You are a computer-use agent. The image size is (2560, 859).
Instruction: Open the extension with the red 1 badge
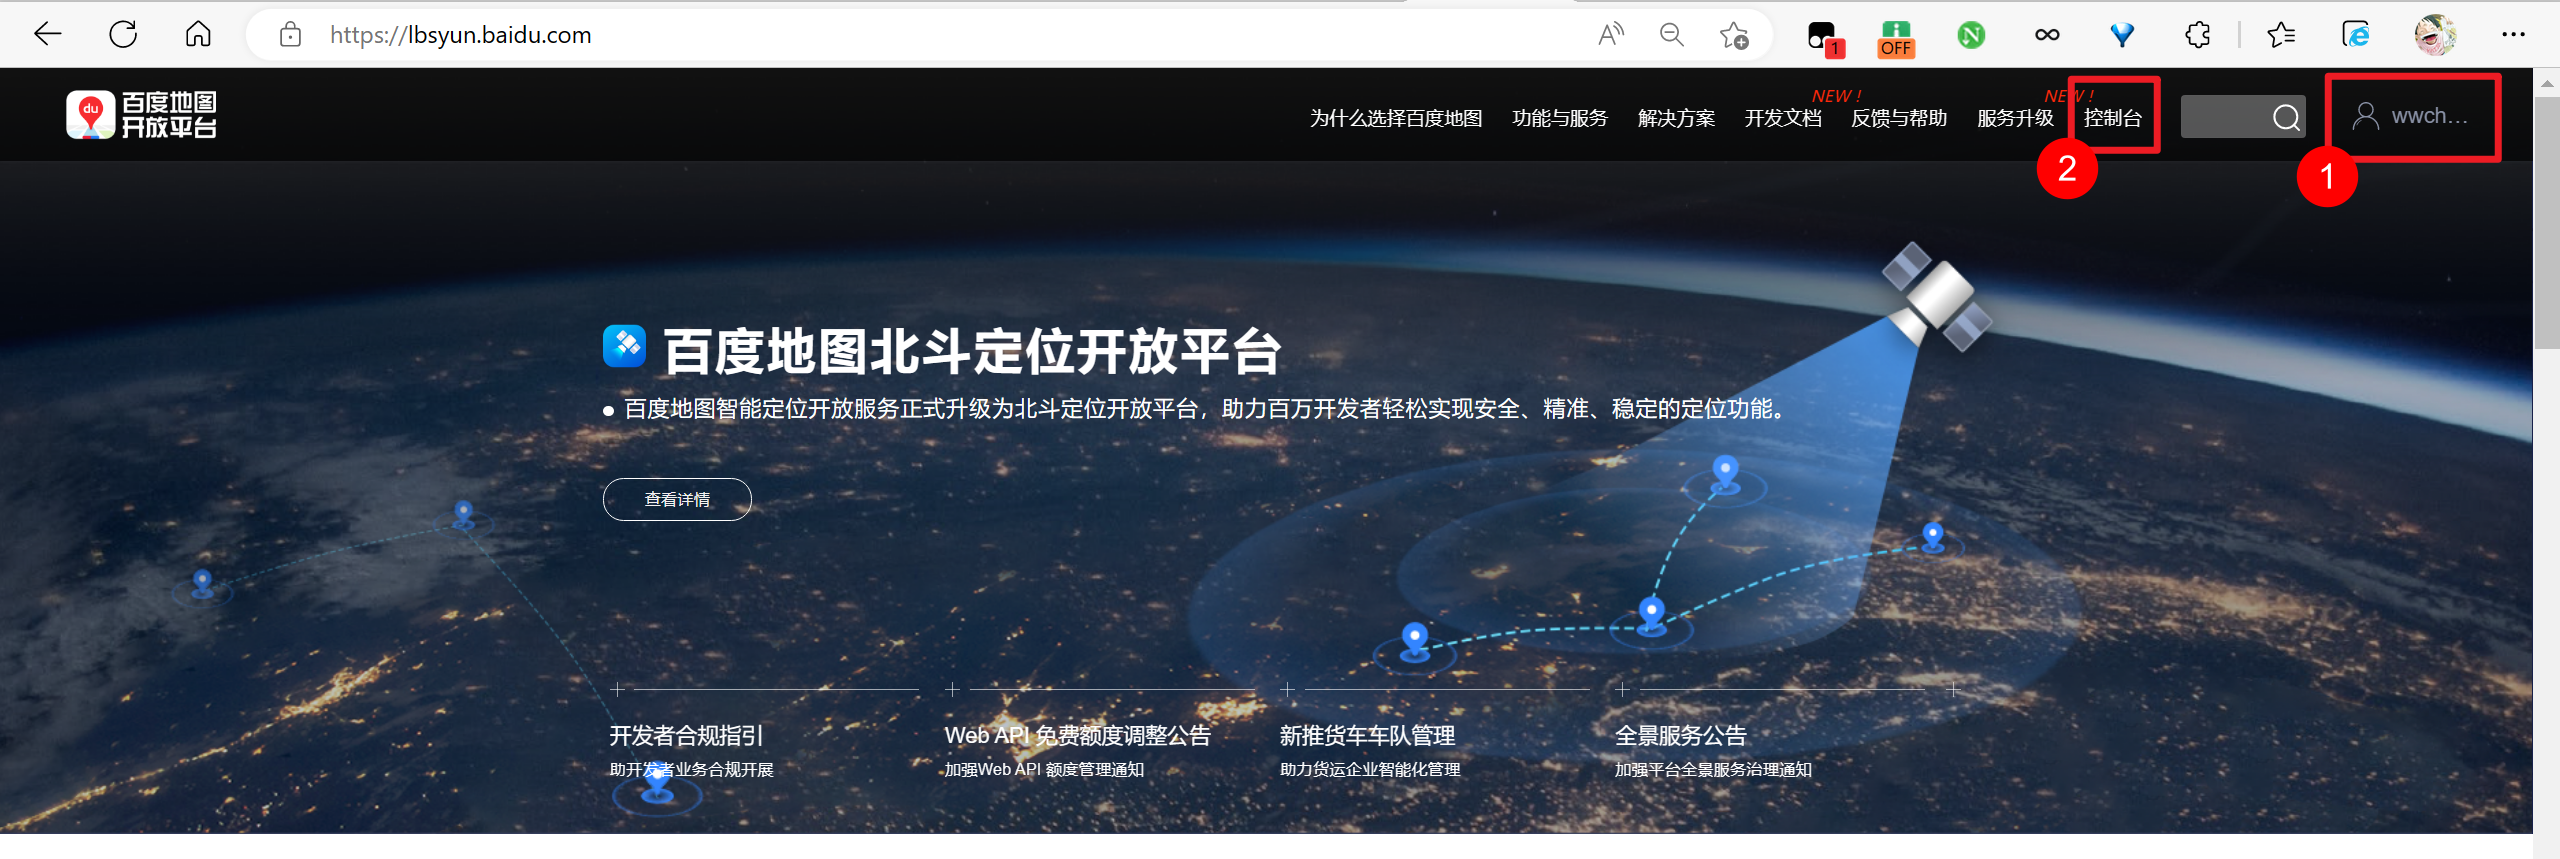[x=1824, y=37]
